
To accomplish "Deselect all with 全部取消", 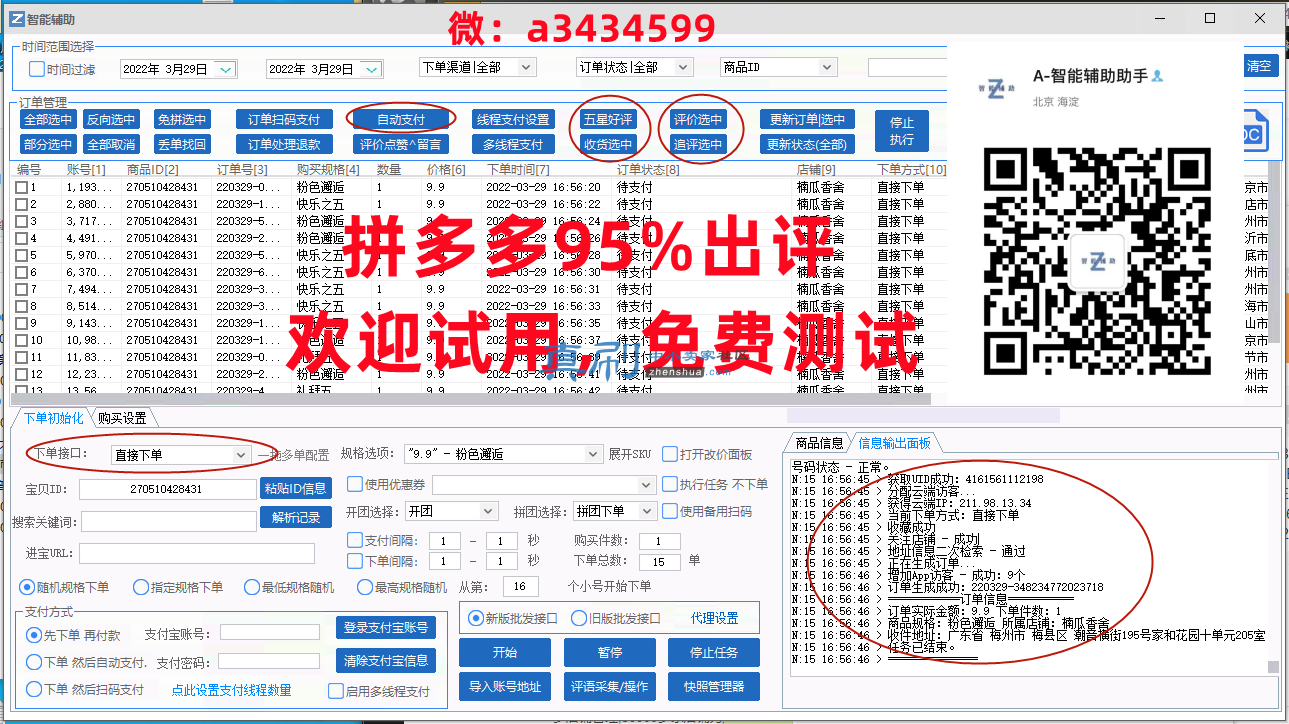I will (x=110, y=145).
